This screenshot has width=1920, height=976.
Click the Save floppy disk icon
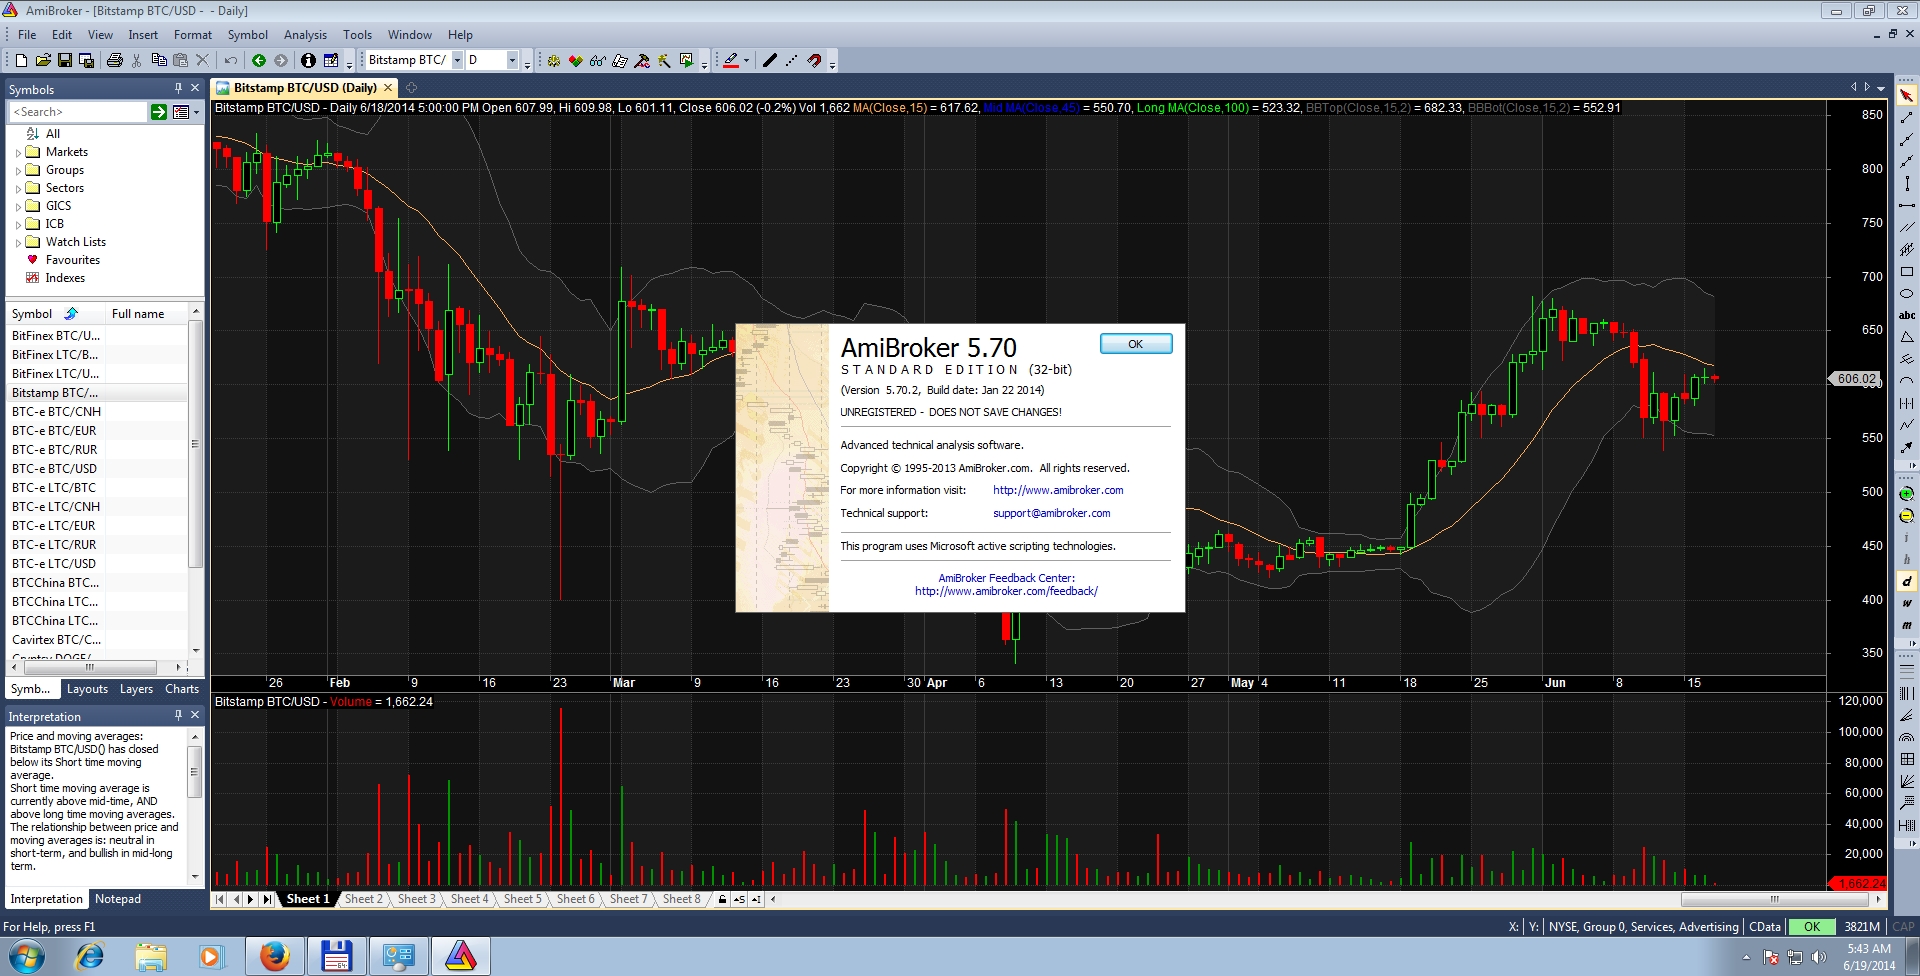pyautogui.click(x=64, y=60)
